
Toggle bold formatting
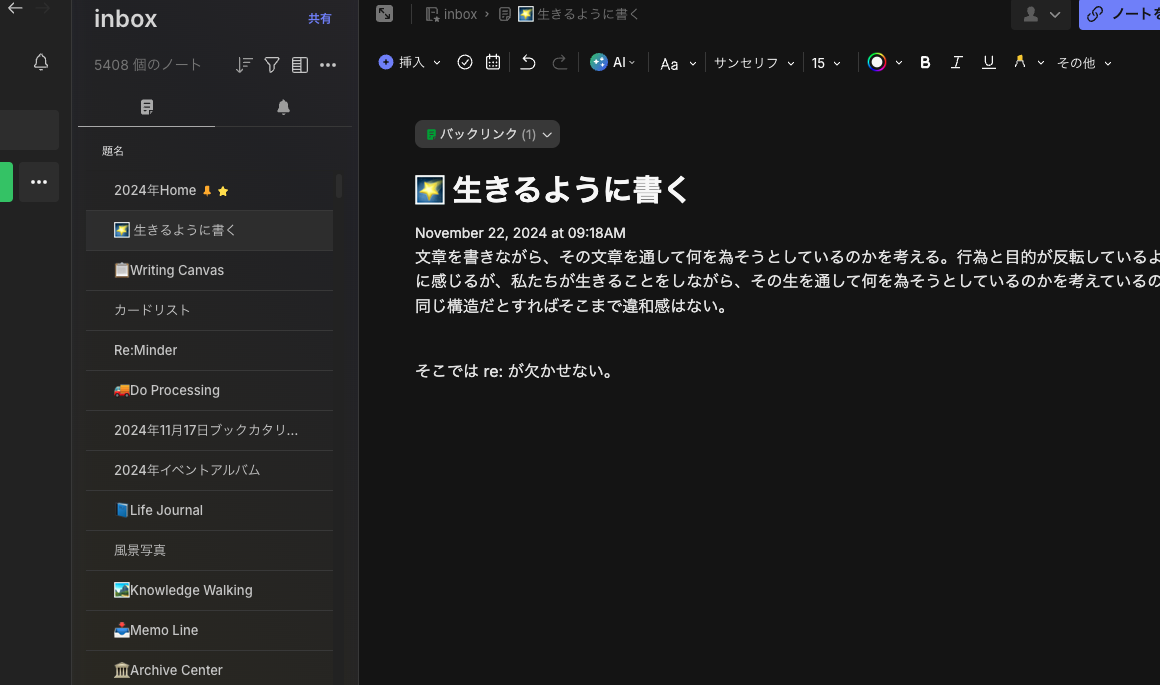[925, 62]
